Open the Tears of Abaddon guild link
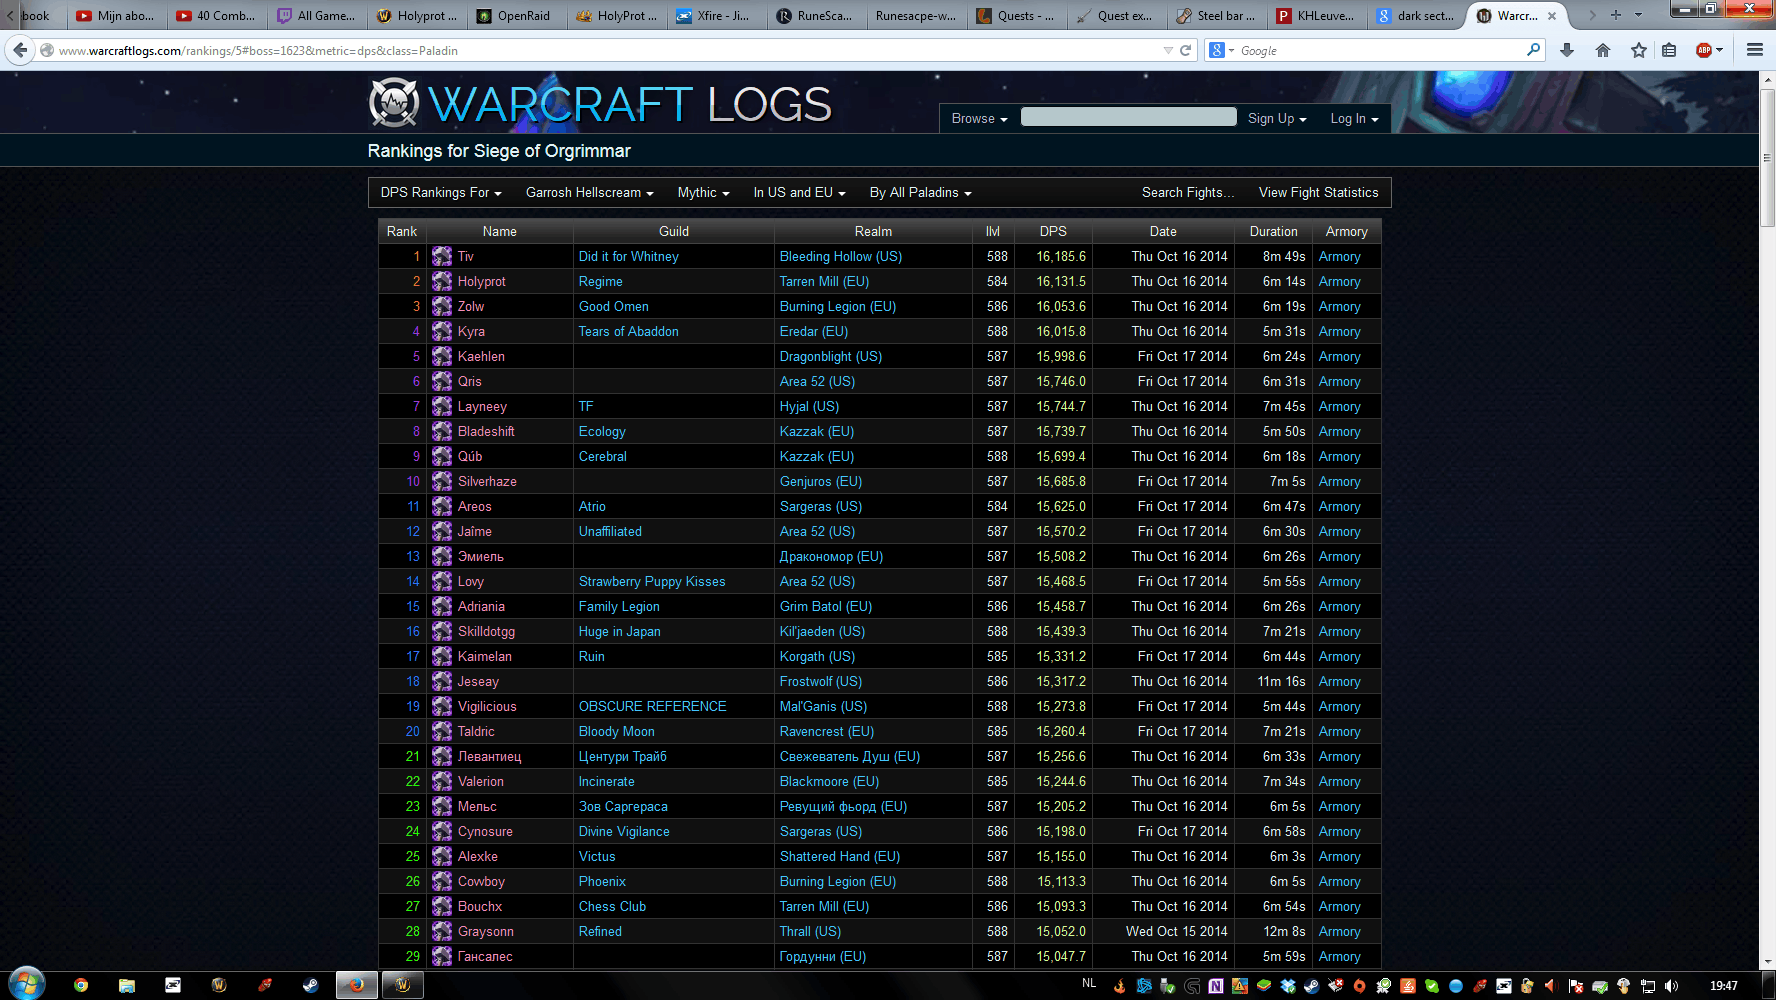 click(628, 331)
